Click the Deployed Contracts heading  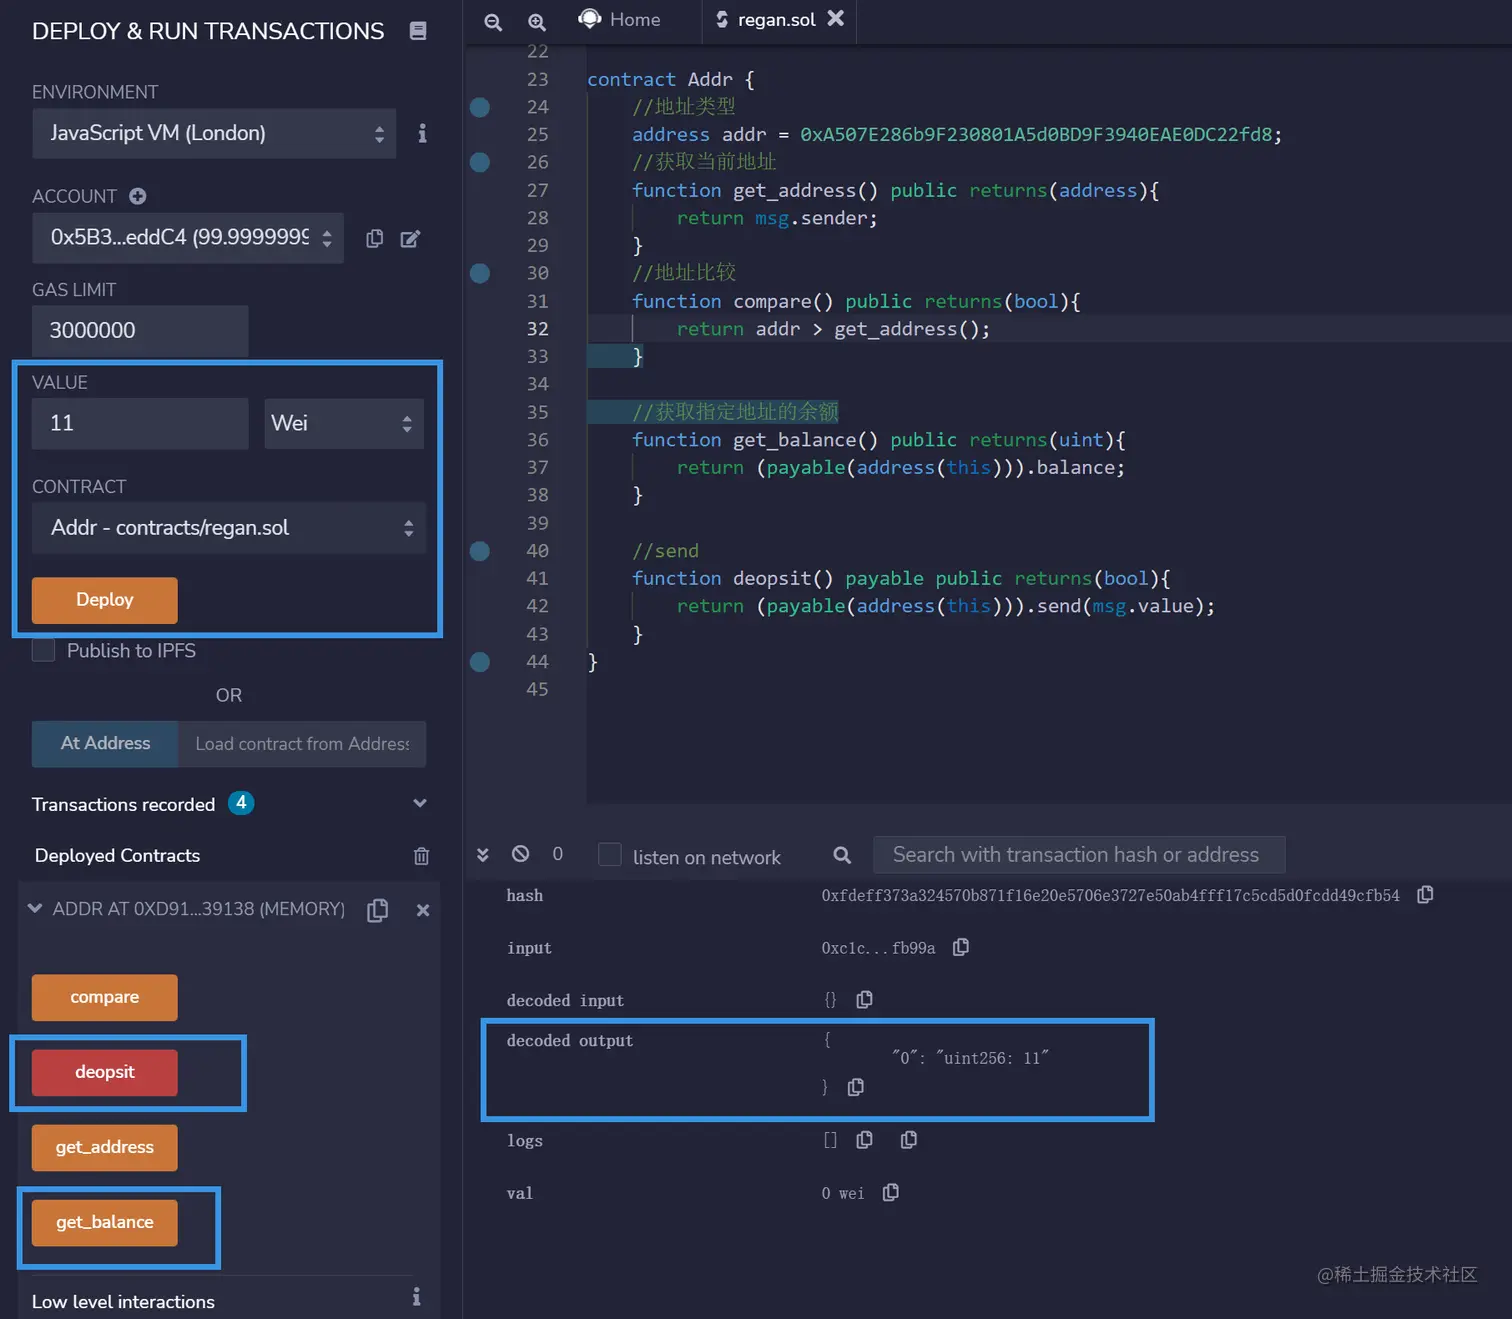[118, 856]
